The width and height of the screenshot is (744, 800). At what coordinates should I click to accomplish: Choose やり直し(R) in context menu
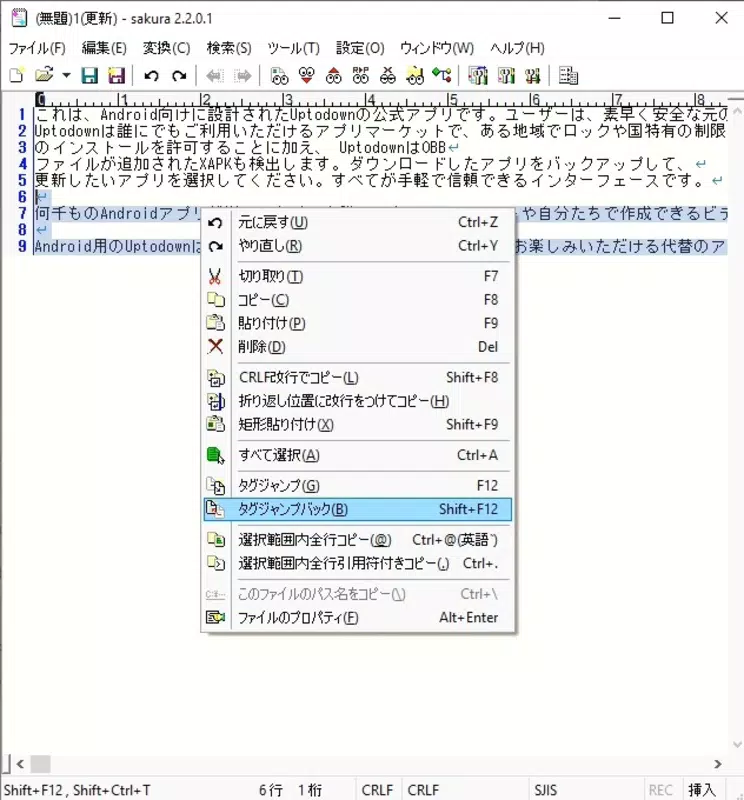pos(357,246)
